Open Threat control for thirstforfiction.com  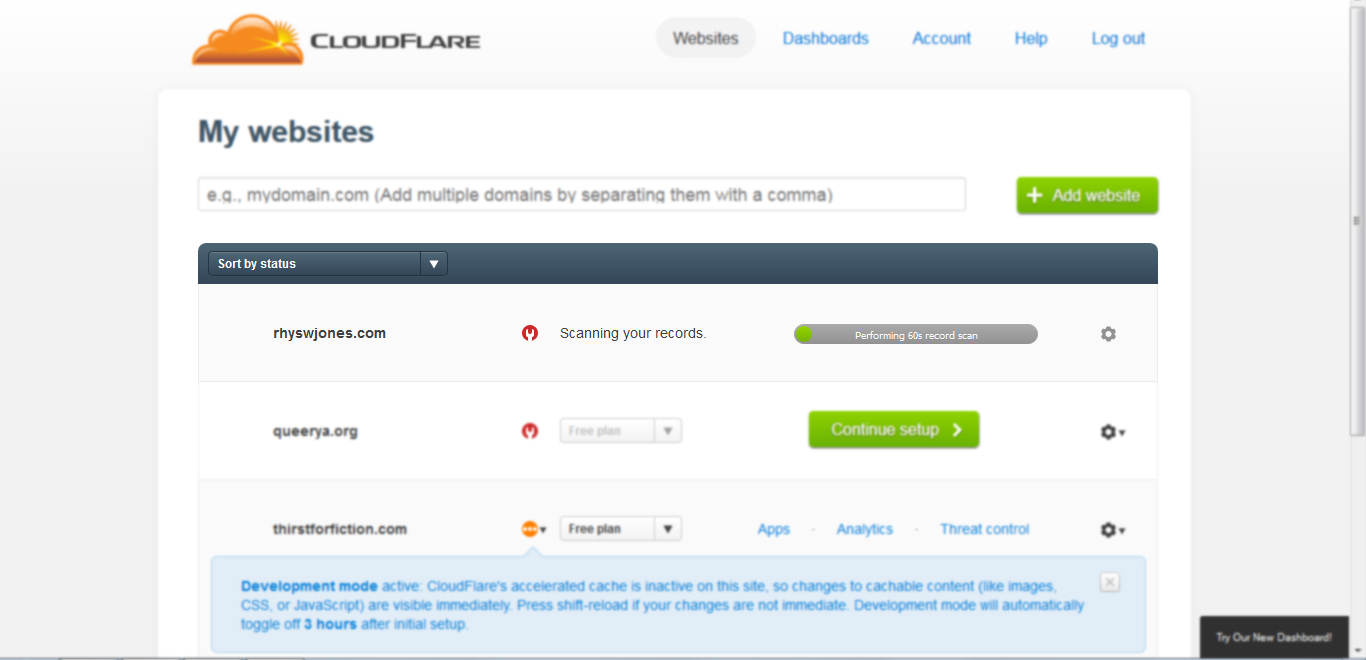985,529
